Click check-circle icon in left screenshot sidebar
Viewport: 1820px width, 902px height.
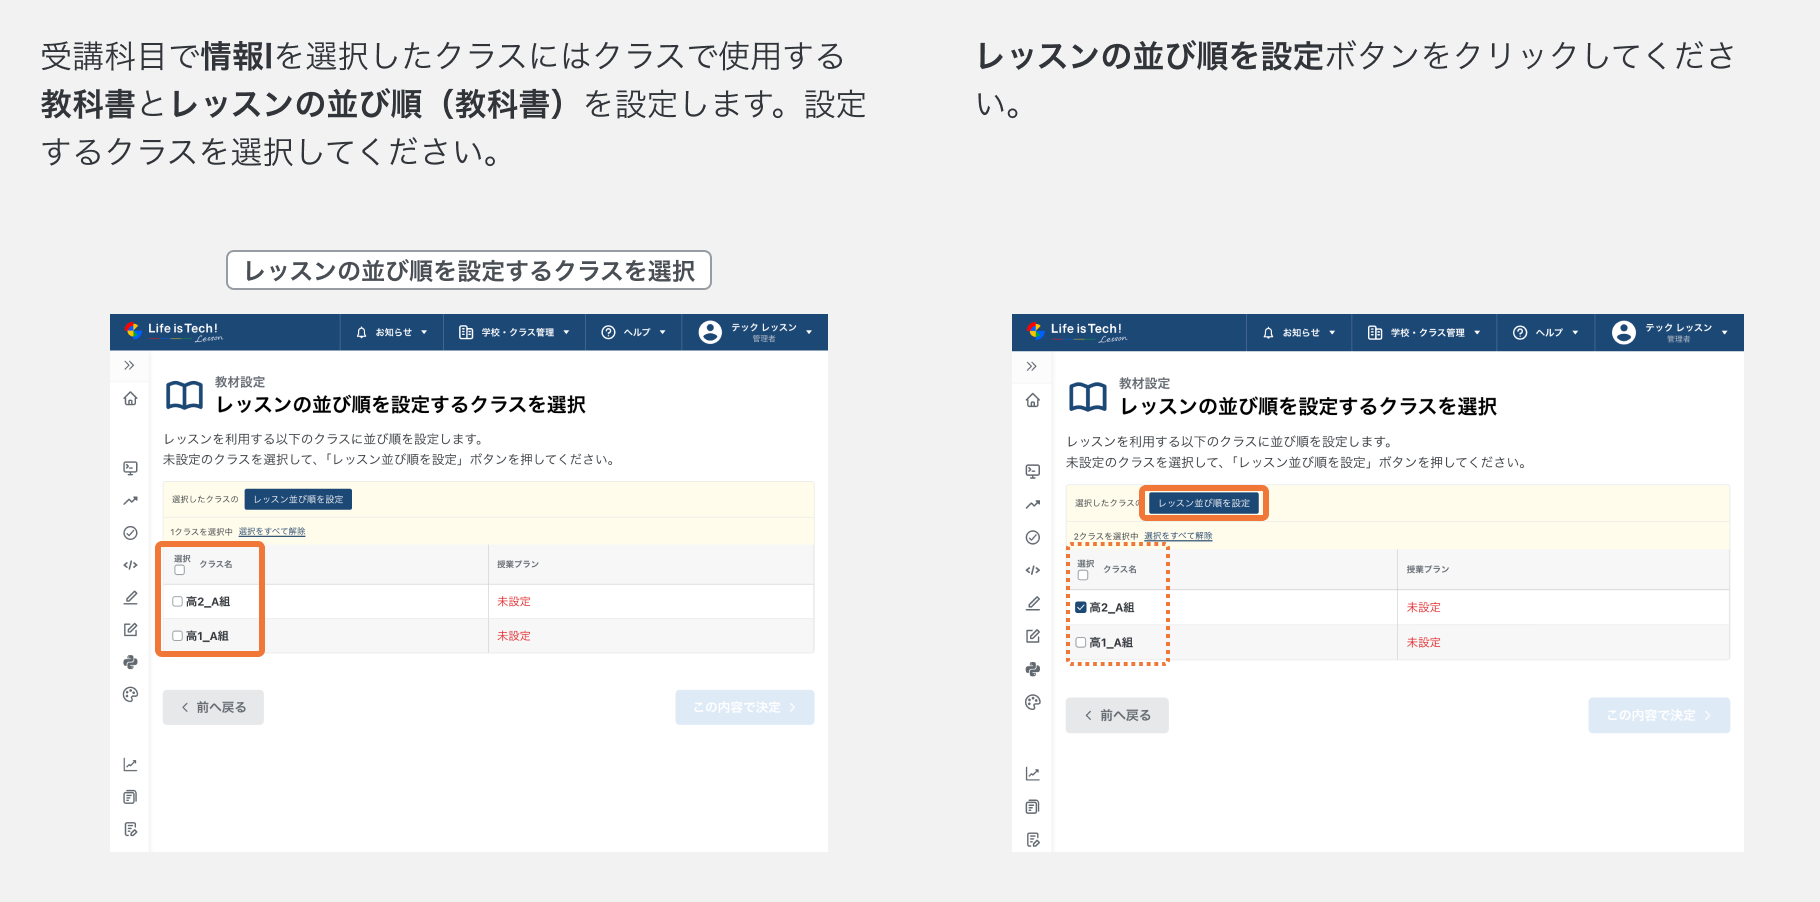[130, 533]
